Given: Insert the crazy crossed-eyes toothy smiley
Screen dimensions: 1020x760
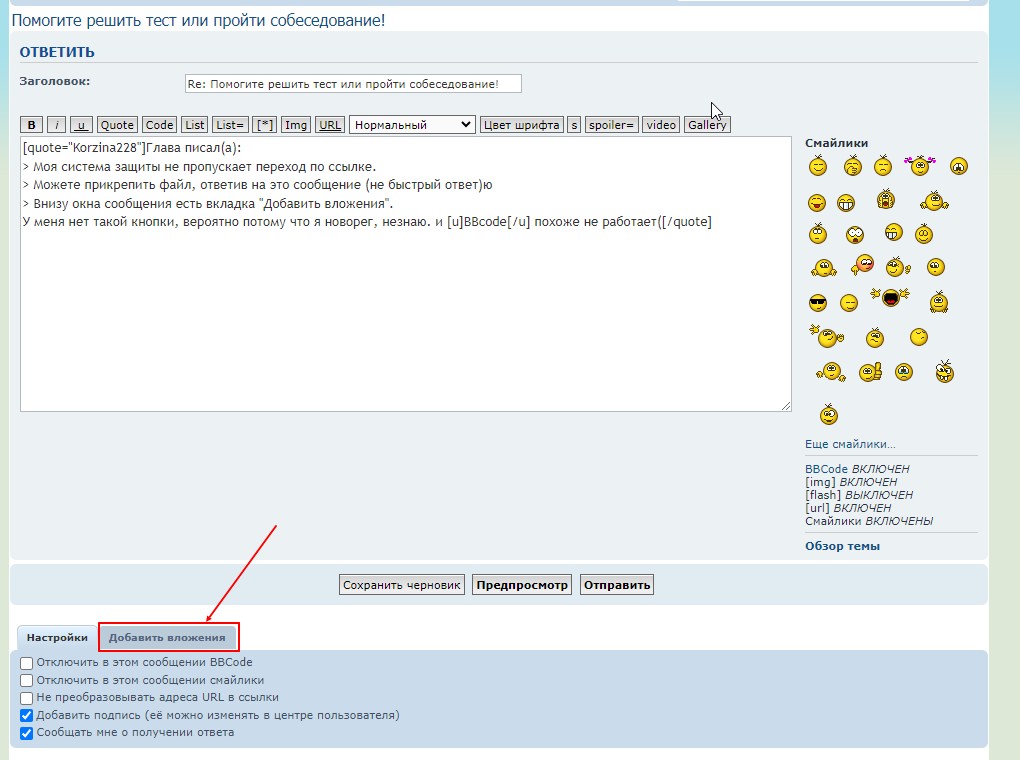Looking at the screenshot, I should 944,372.
